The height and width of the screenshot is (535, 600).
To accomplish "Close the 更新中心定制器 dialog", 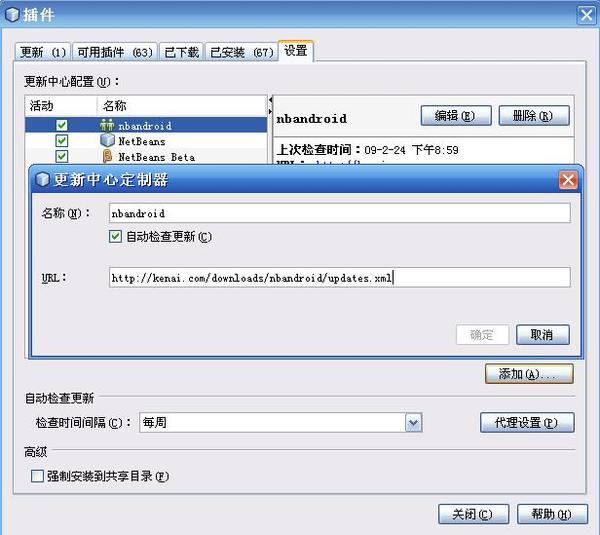I will pos(568,179).
